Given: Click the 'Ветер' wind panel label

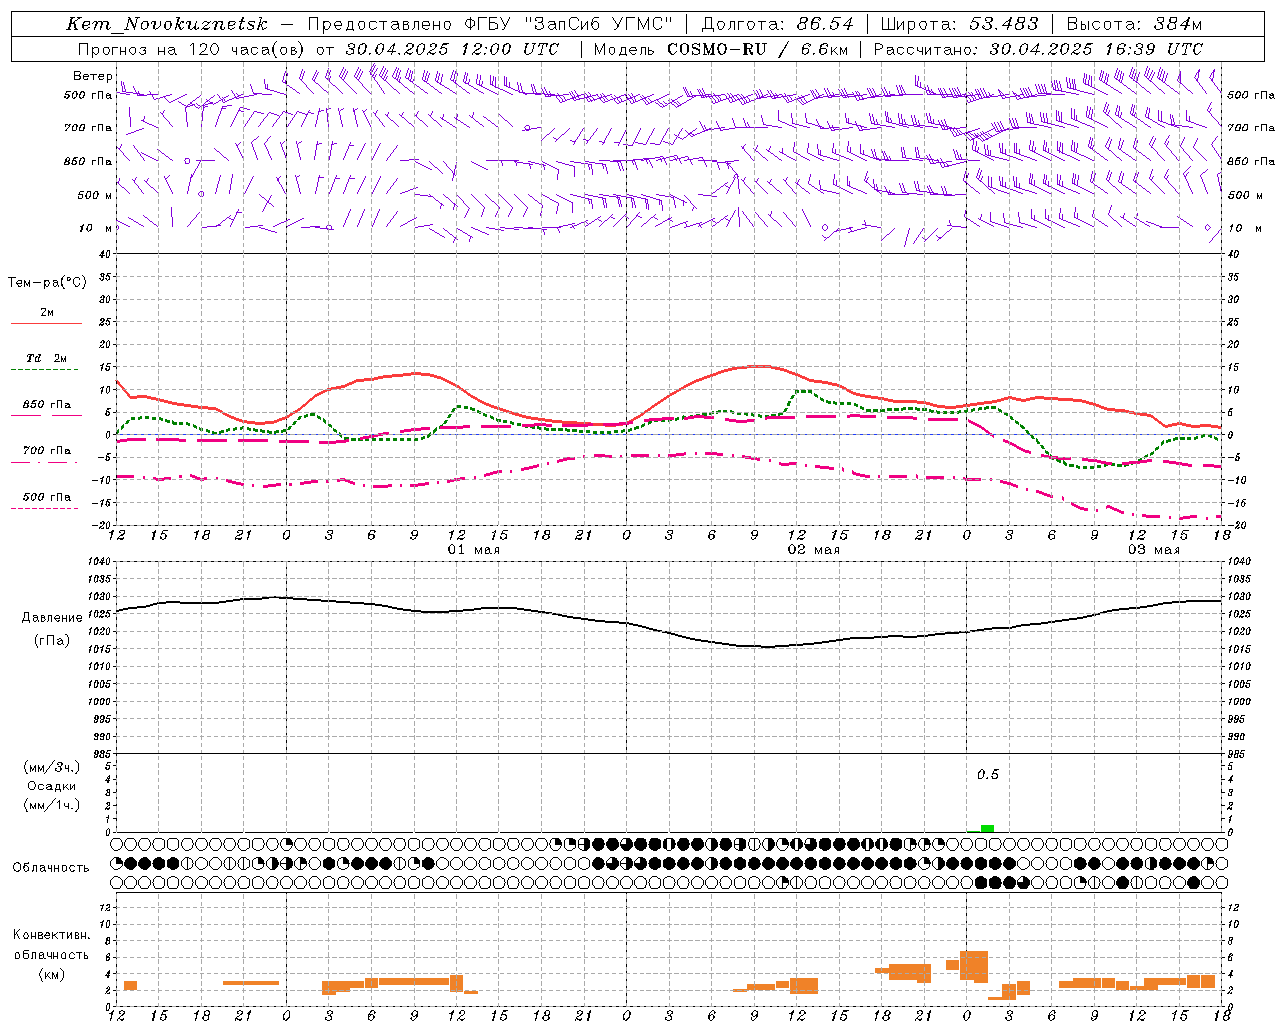Looking at the screenshot, I should click(x=92, y=76).
